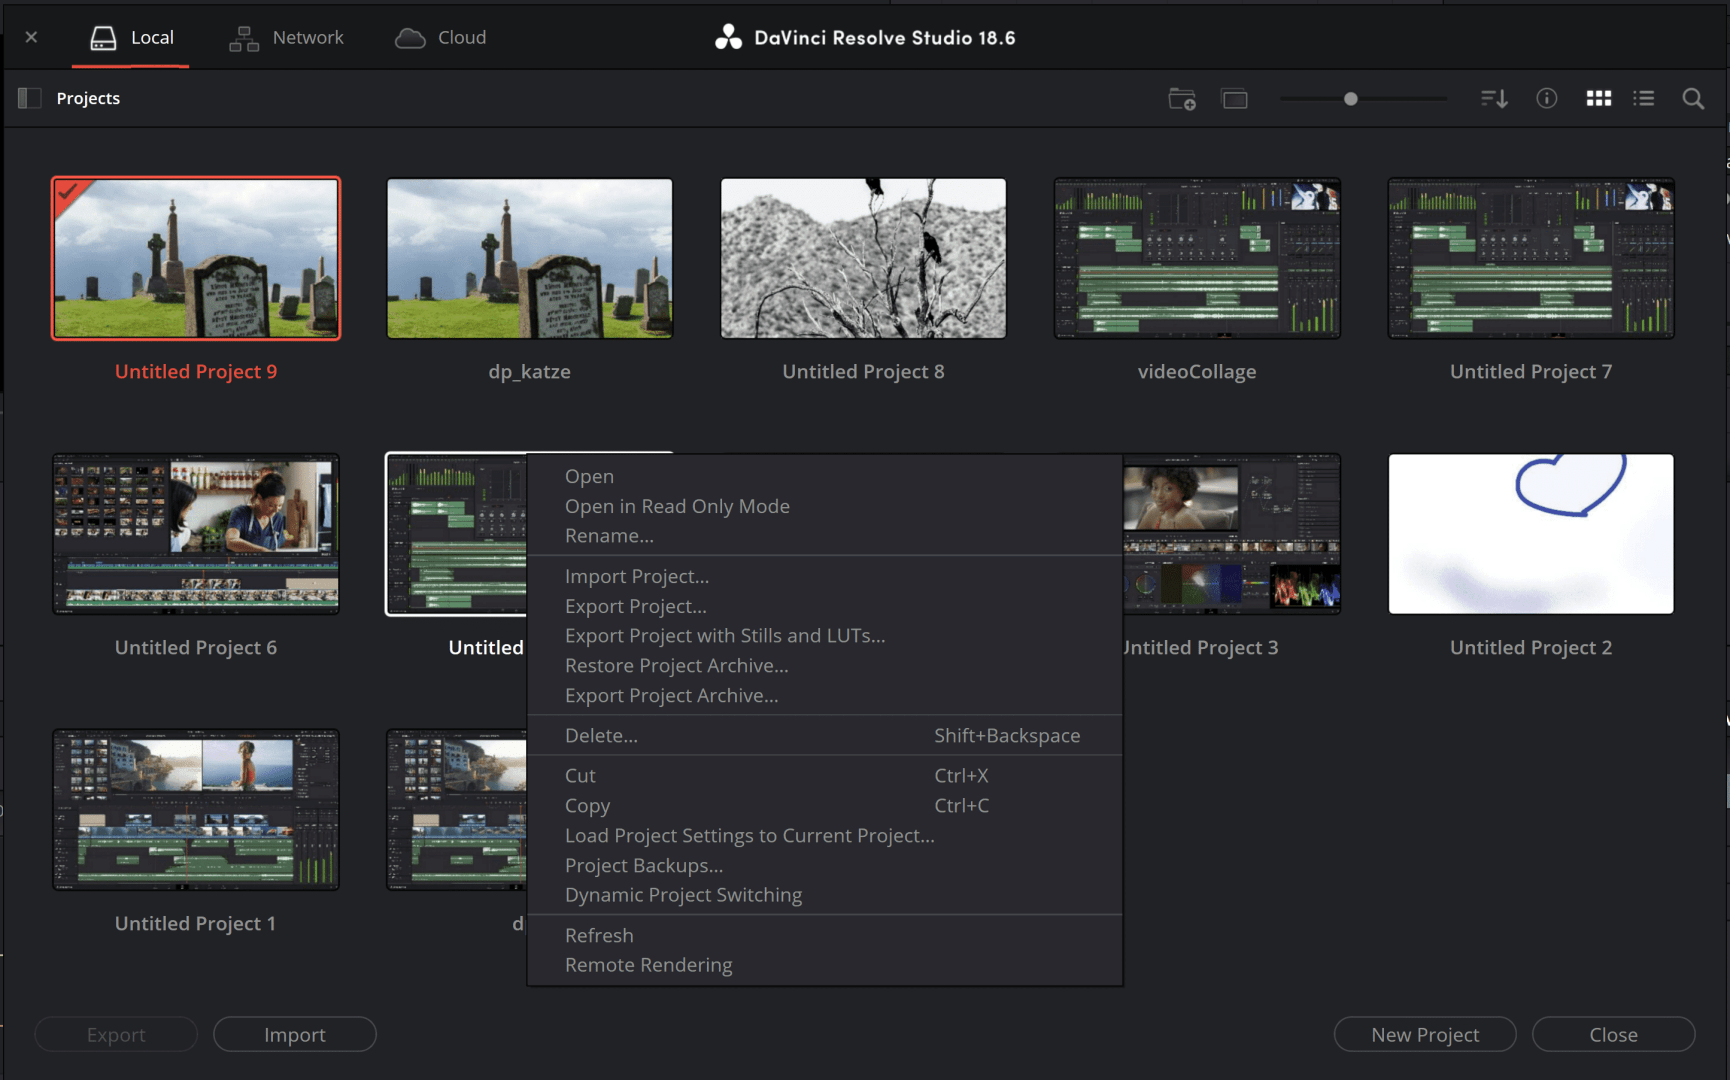Toggle the project database sidebar panel

click(29, 97)
